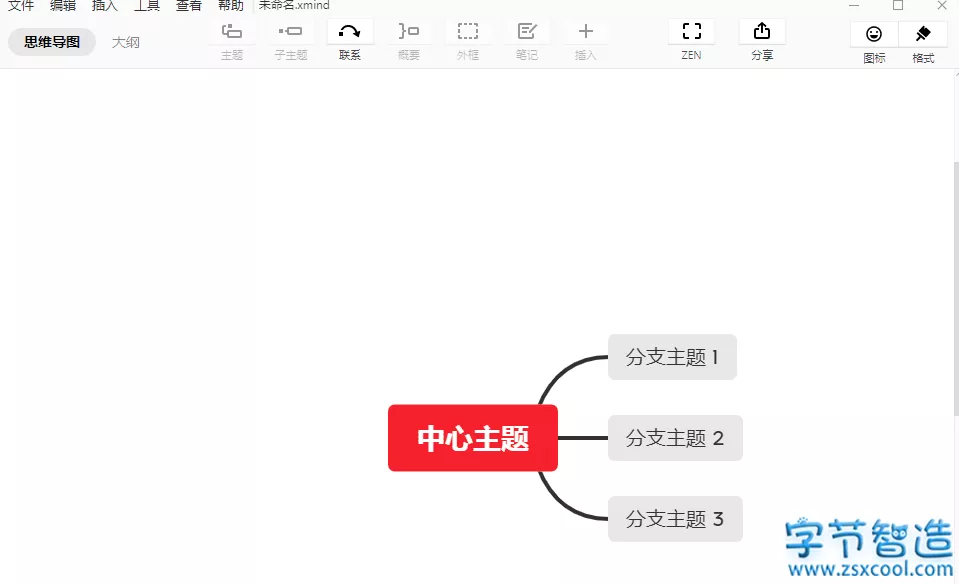959x584 pixels.
Task: Select the 主题 (Topic) tool
Action: point(231,40)
